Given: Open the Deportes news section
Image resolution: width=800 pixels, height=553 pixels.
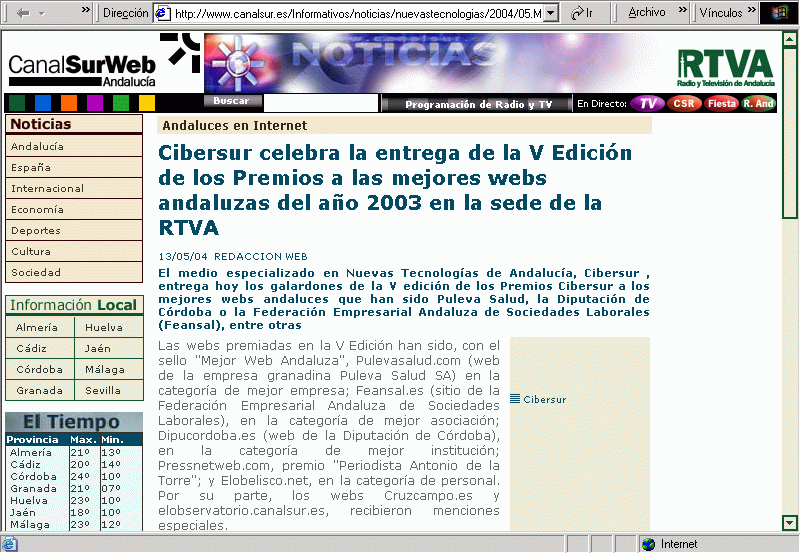Looking at the screenshot, I should tap(73, 230).
